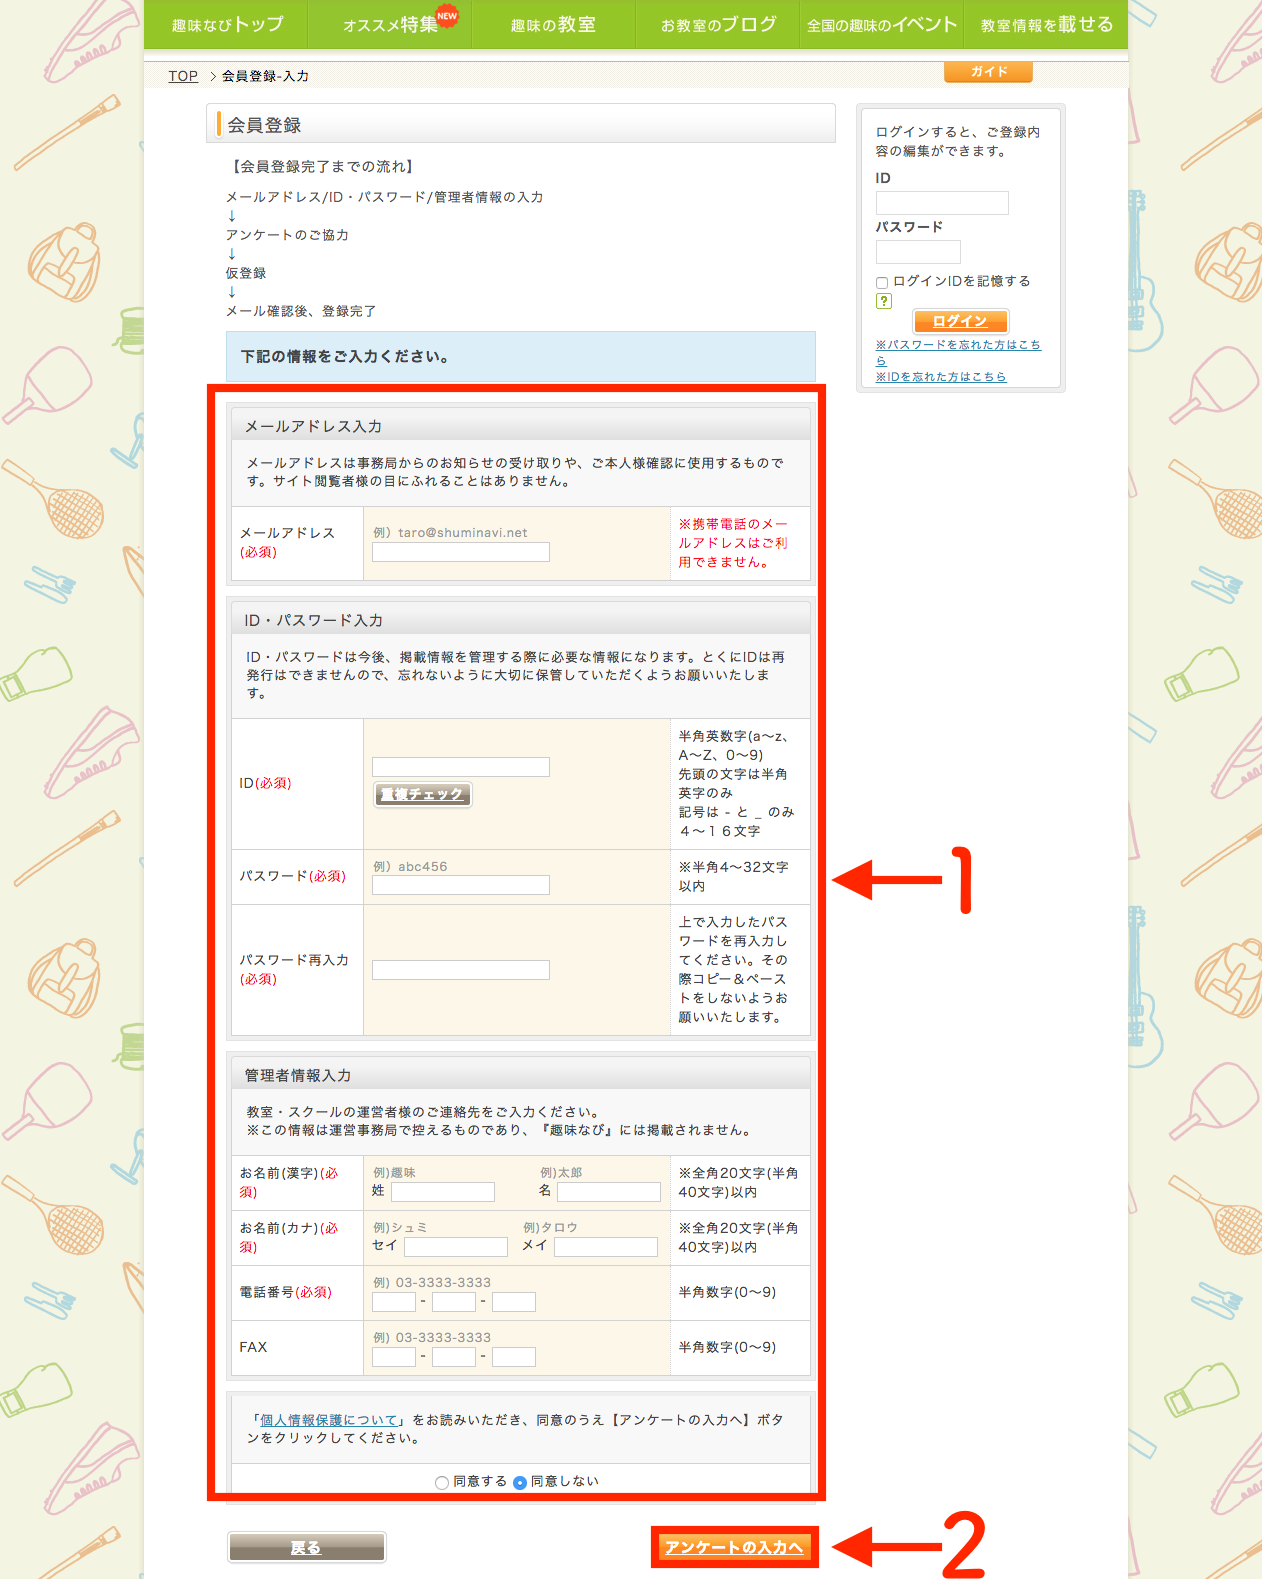Check the ログインIDを記憶する checkbox
This screenshot has width=1262, height=1579.
point(882,283)
